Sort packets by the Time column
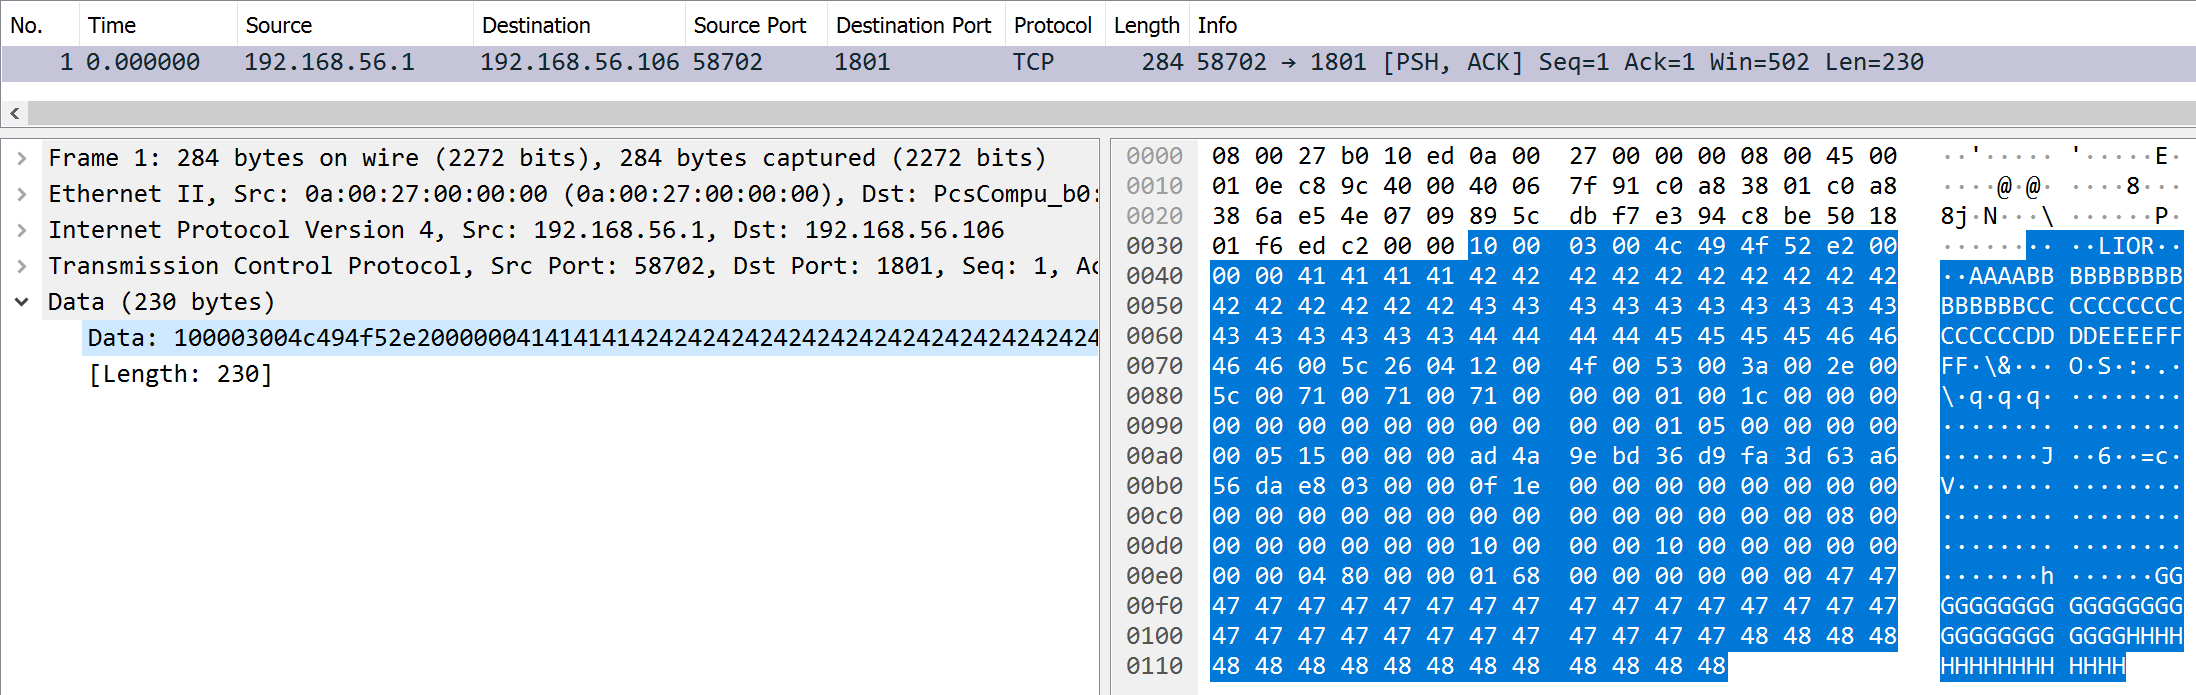Image resolution: width=2196 pixels, height=695 pixels. pyautogui.click(x=112, y=25)
